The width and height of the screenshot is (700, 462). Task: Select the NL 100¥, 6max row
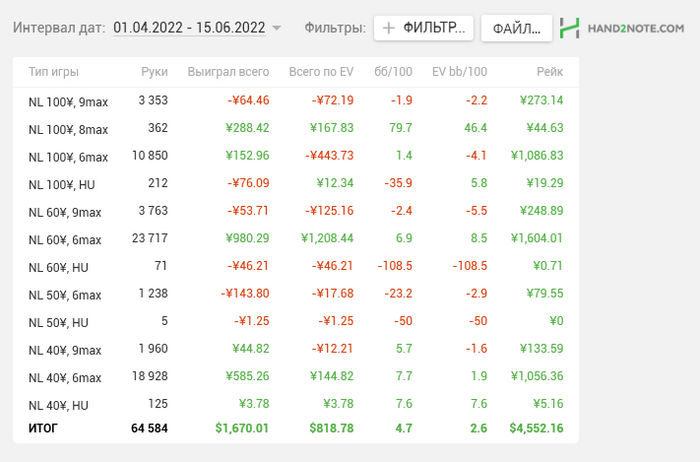tap(296, 156)
